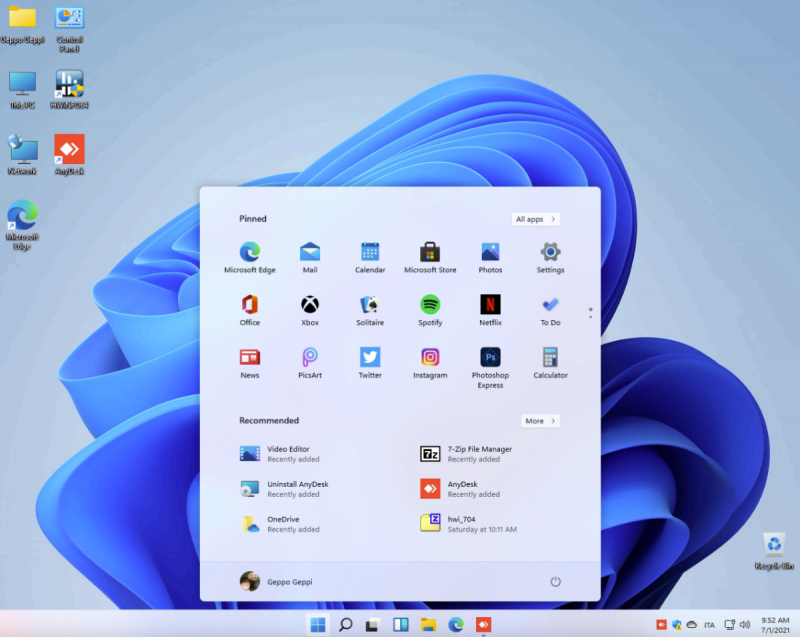Open Search from the taskbar

345,625
